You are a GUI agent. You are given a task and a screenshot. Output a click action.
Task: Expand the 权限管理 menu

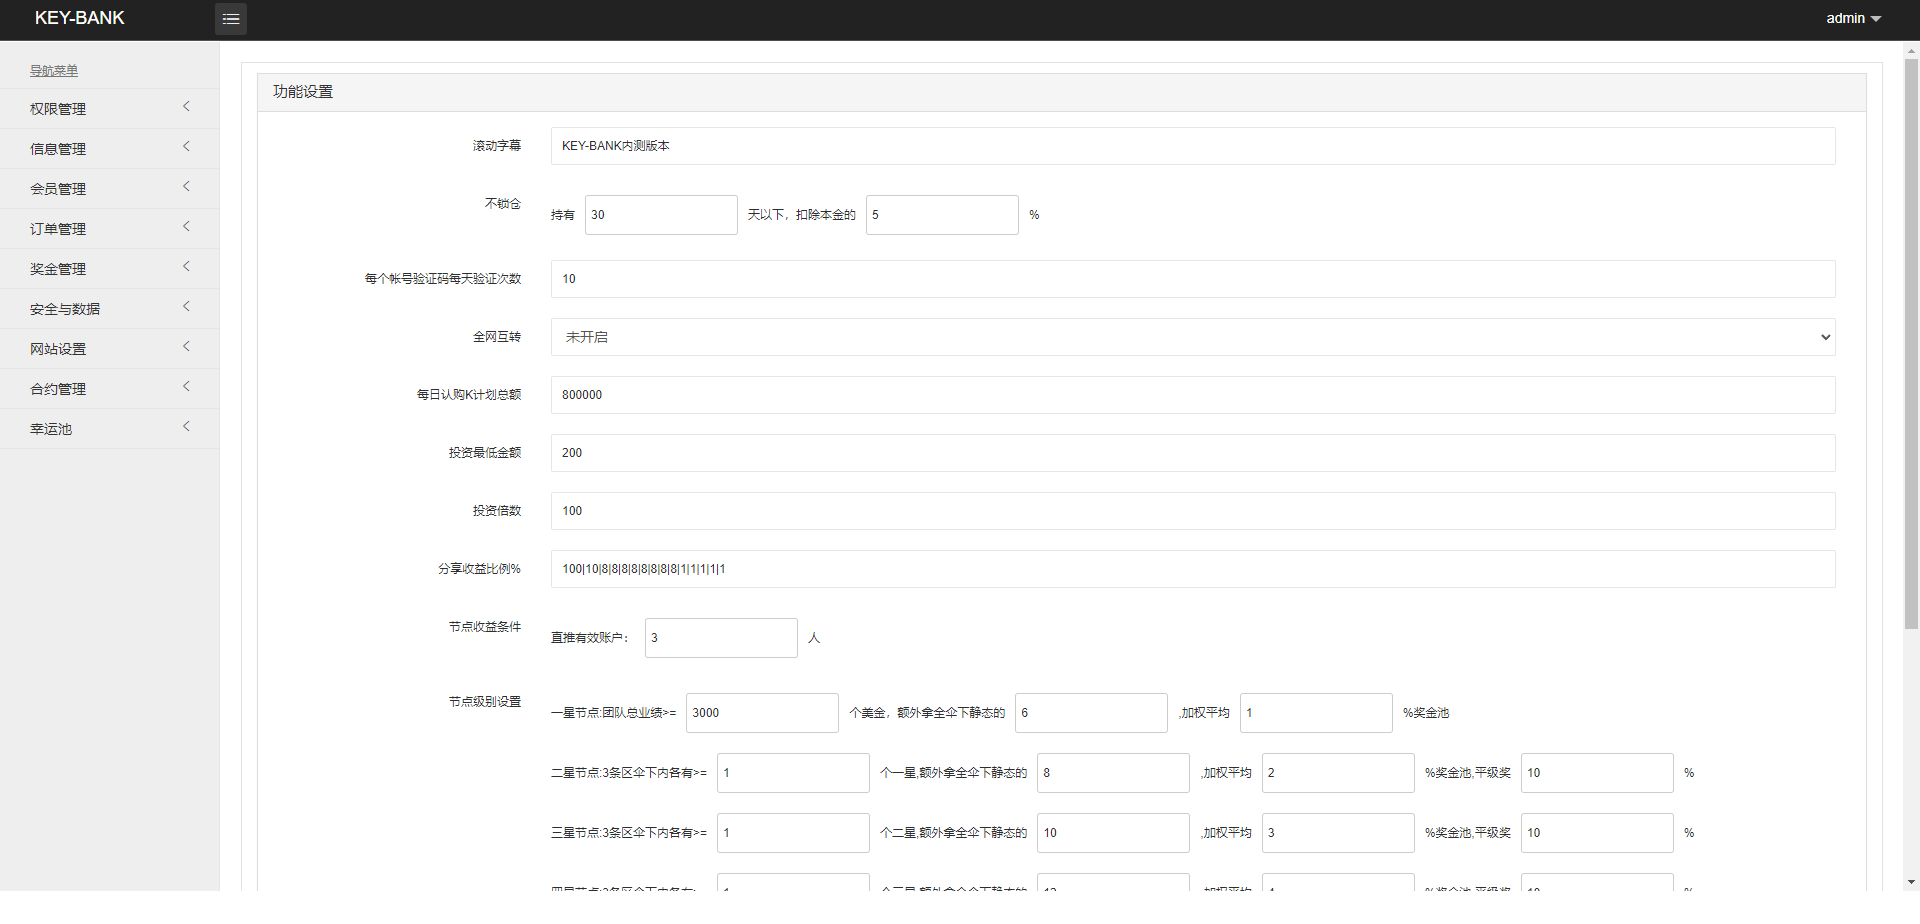coord(110,108)
